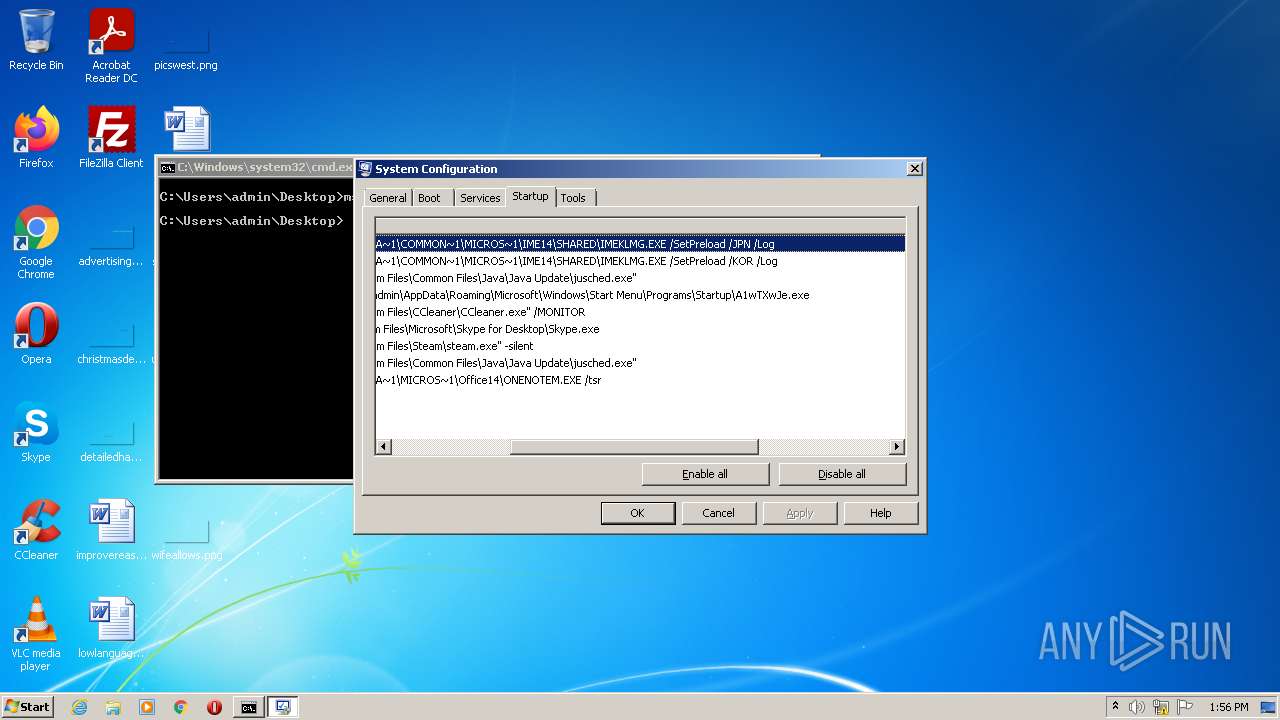Select the steam.exe -silent entry
Screen dimensions: 1280x720
pos(640,346)
